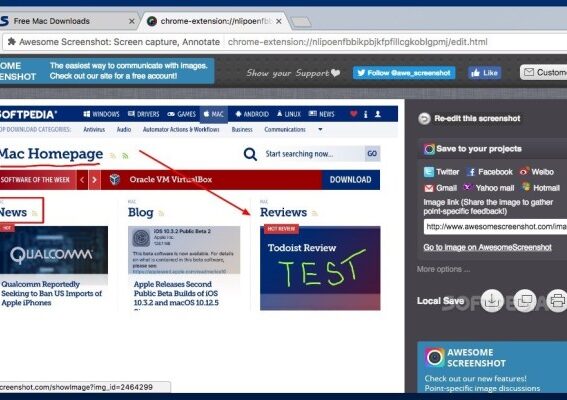Open the Reviews section heading
The width and height of the screenshot is (567, 400).
point(283,212)
